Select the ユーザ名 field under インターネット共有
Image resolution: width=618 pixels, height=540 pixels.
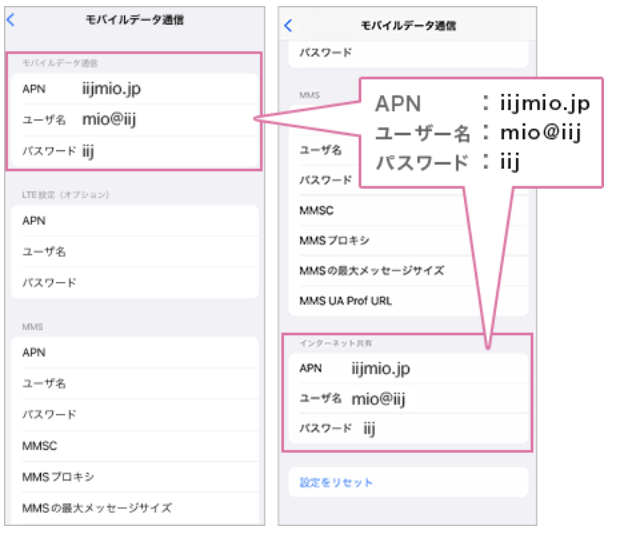408,399
